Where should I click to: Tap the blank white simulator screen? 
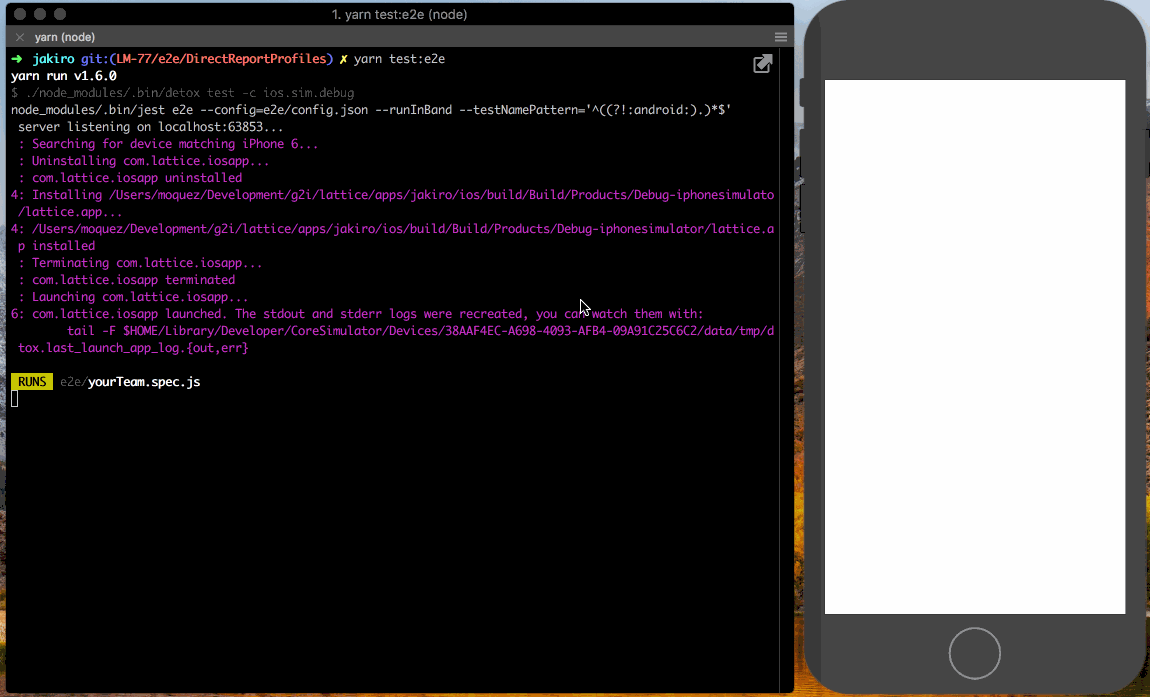pyautogui.click(x=974, y=346)
